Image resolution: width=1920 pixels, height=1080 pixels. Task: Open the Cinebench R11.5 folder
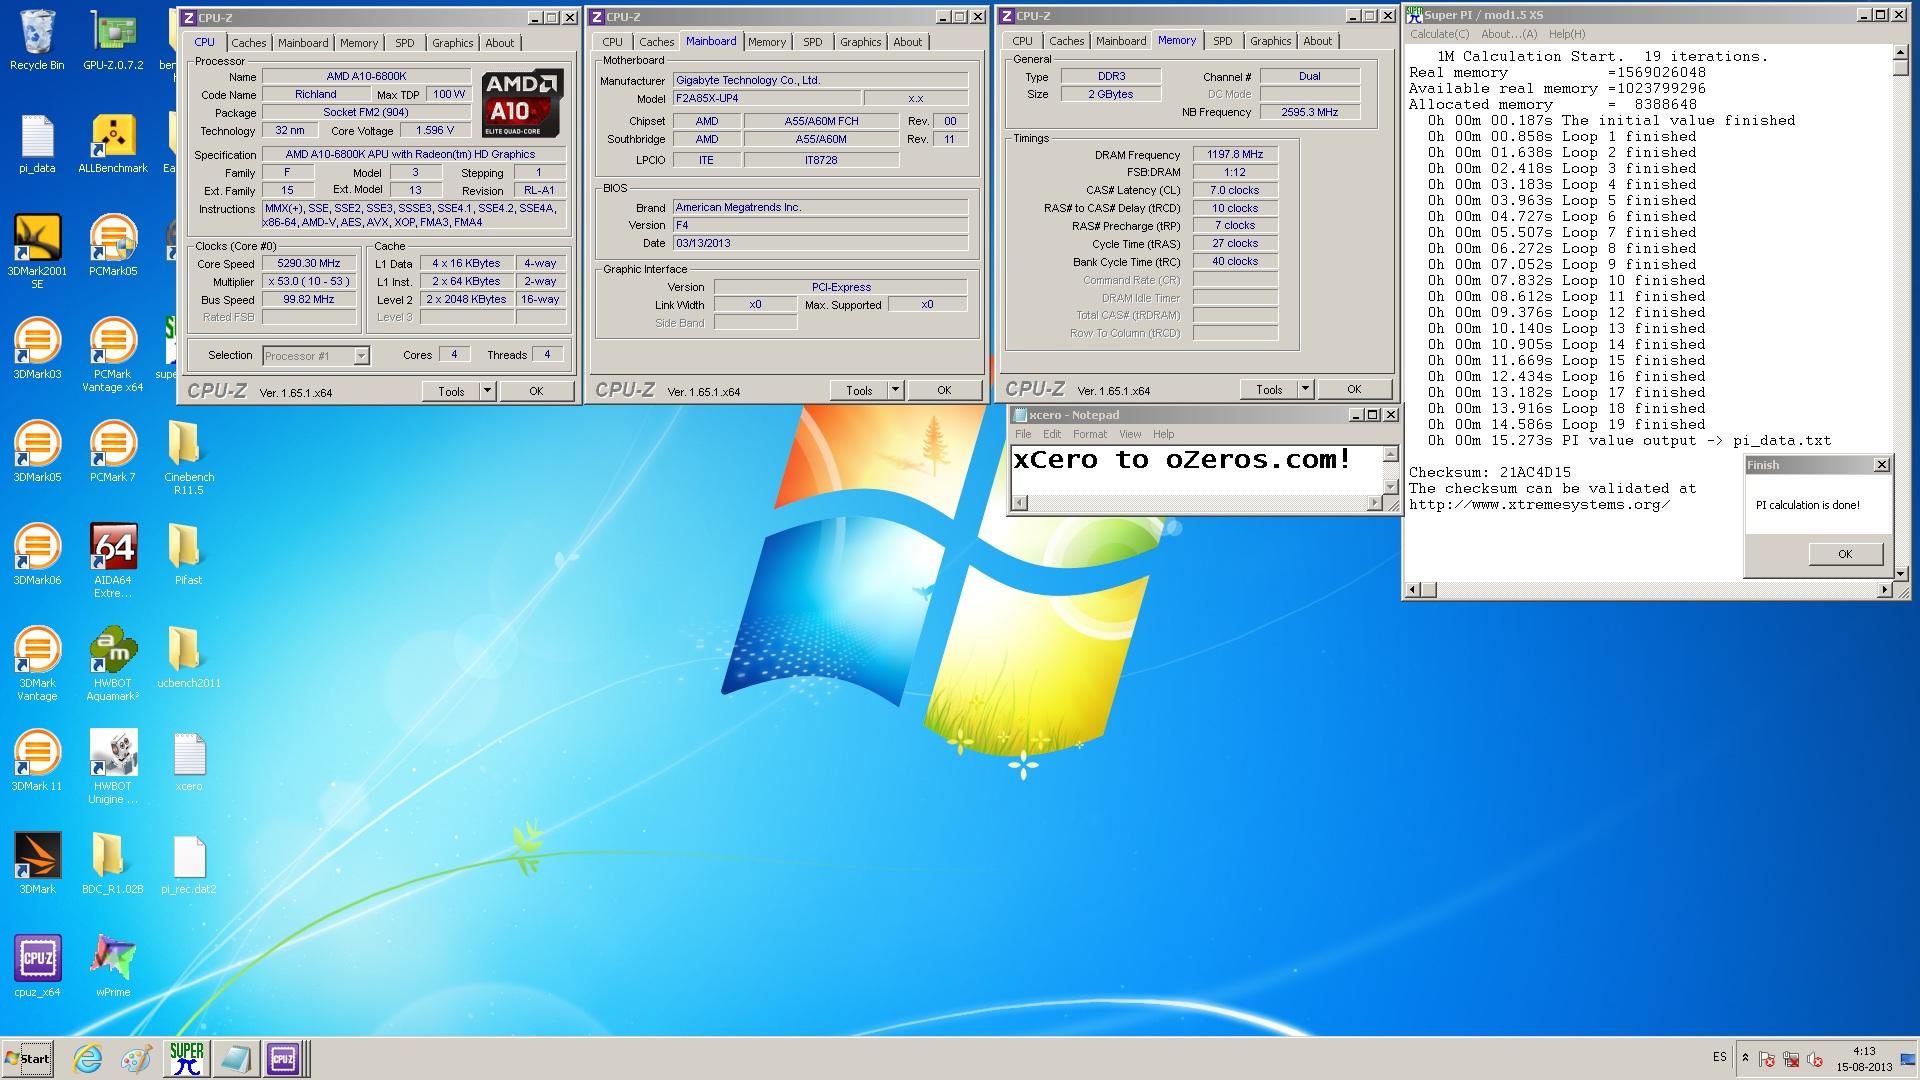188,457
